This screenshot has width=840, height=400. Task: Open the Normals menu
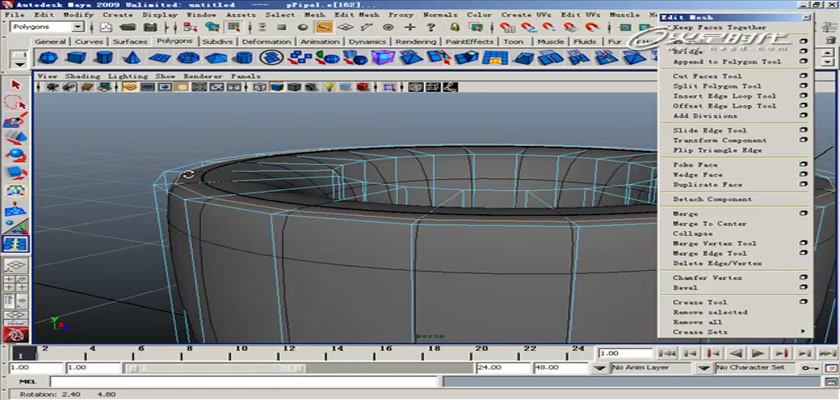[440, 14]
